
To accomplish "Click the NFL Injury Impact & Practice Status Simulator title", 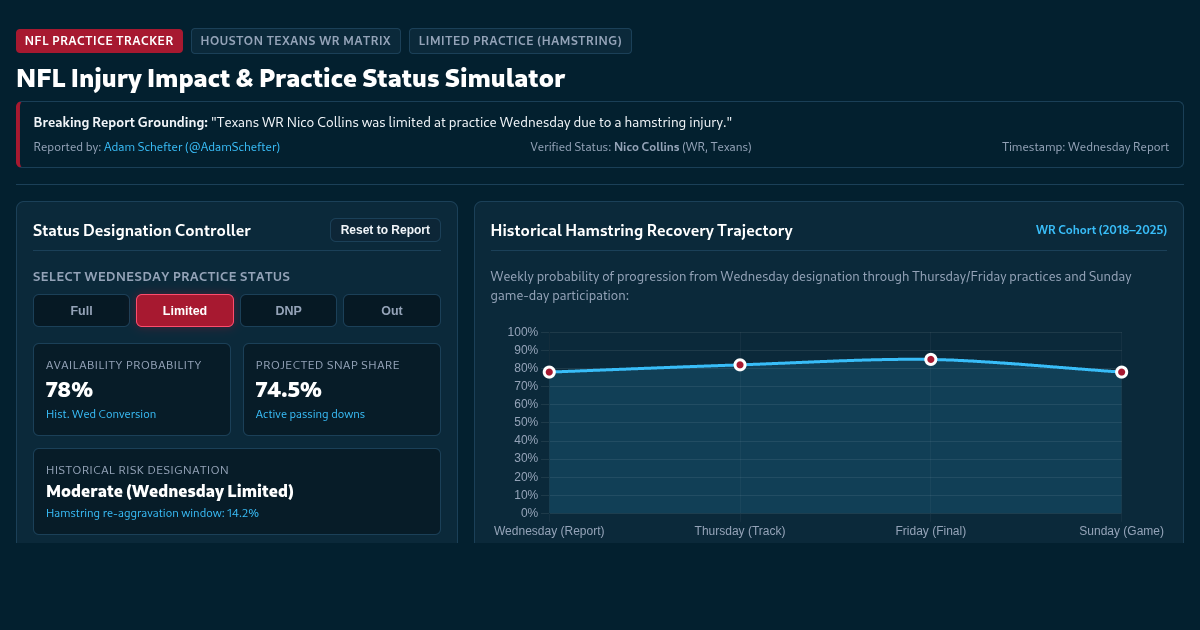I will click(x=291, y=78).
